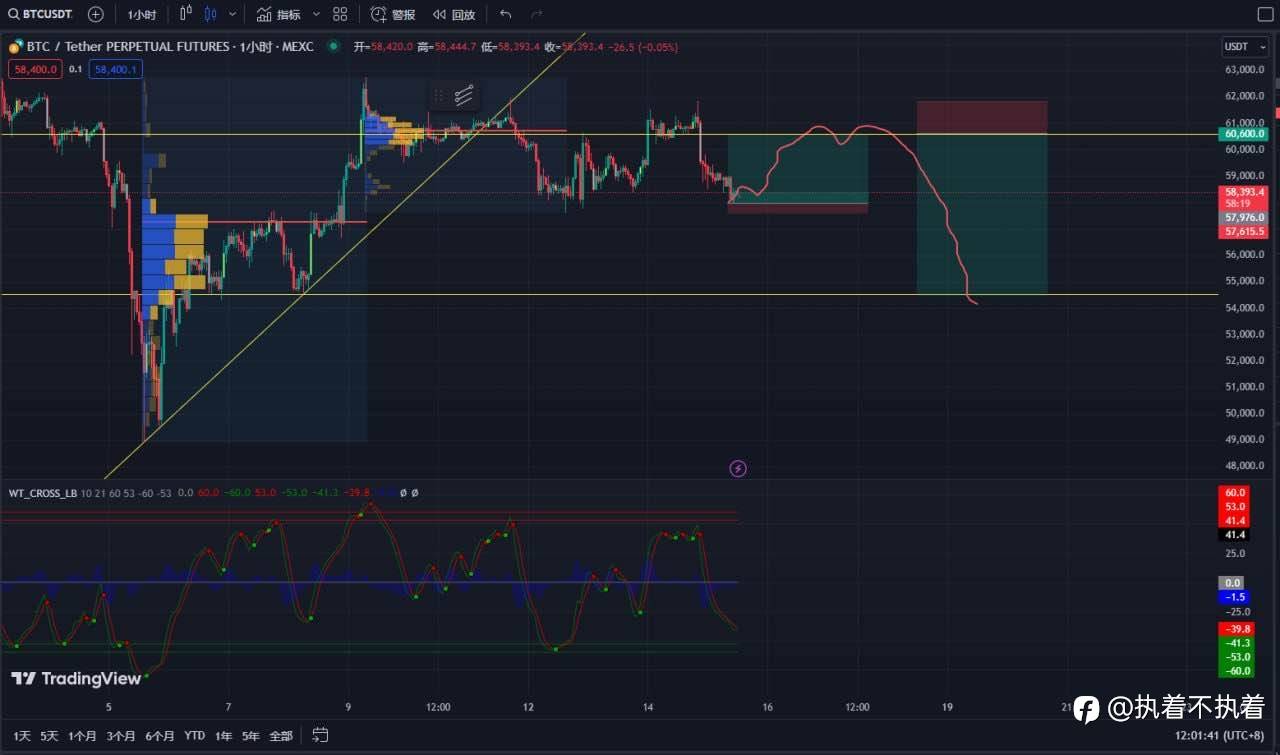Start bar replay with 回放 button
Image resolution: width=1280 pixels, height=755 pixels.
[454, 14]
